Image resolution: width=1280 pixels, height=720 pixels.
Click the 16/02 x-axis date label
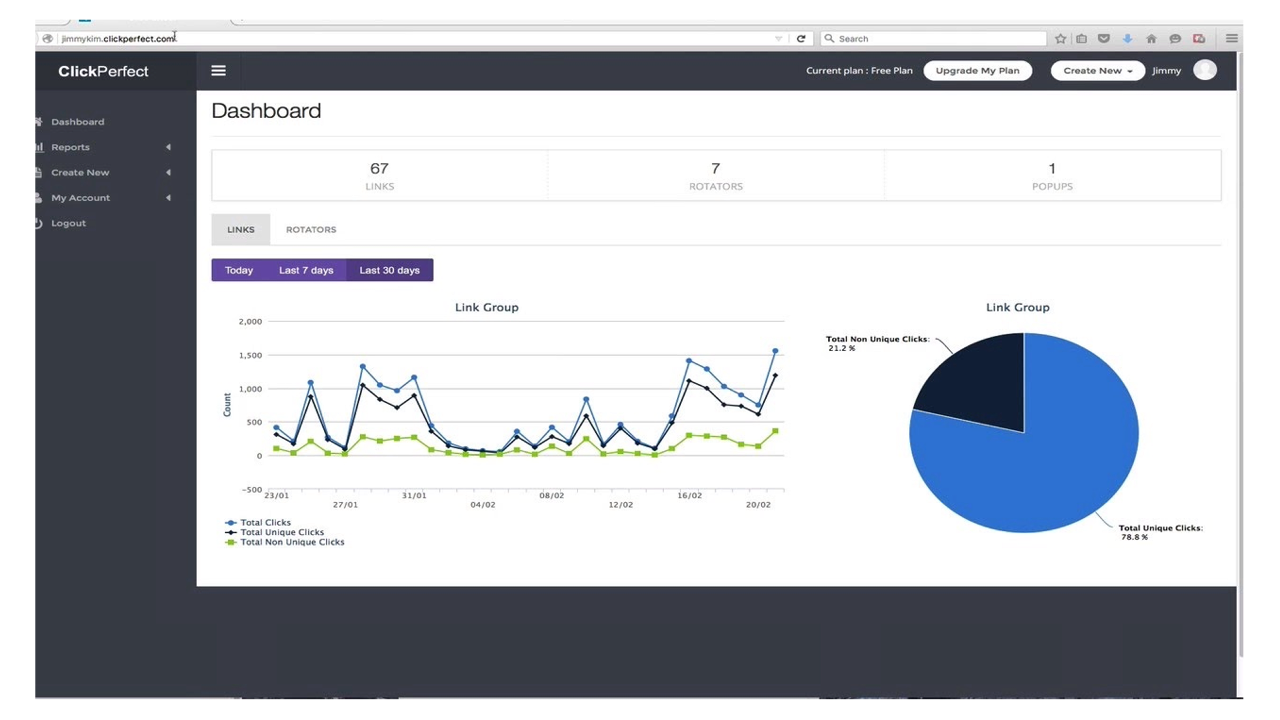click(689, 495)
